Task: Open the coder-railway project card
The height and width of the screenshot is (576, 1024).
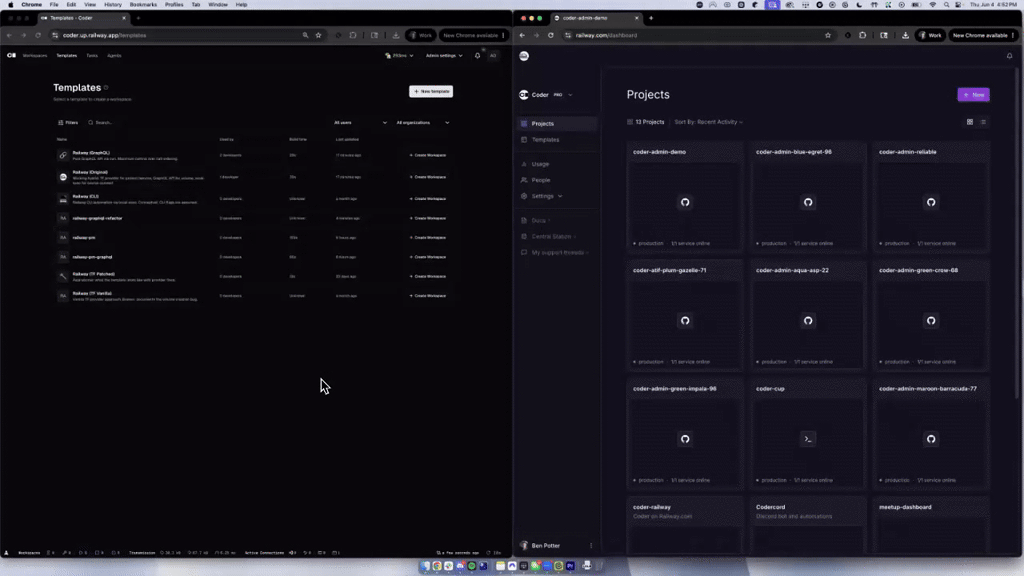Action: [x=684, y=526]
